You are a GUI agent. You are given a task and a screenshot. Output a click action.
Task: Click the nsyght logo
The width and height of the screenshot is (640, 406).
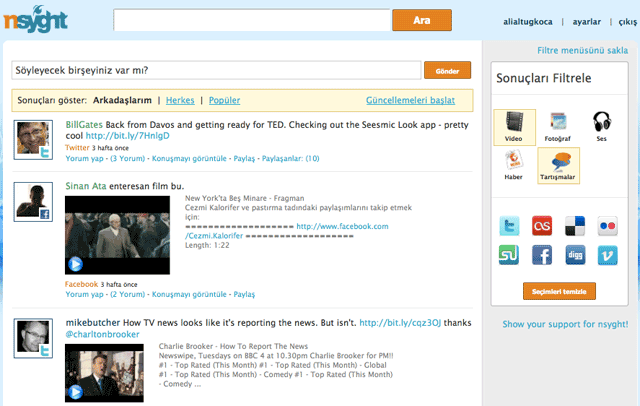click(x=36, y=20)
